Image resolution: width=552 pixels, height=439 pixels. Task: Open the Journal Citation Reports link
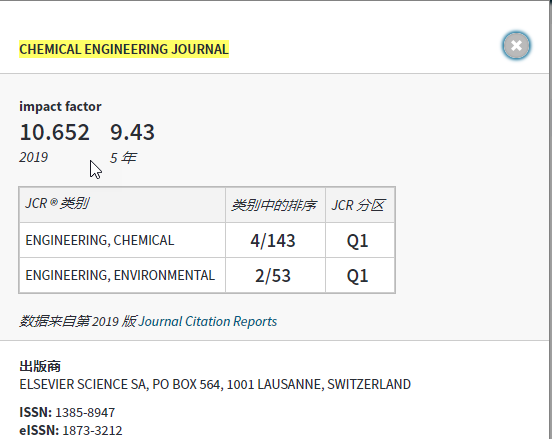click(x=208, y=321)
